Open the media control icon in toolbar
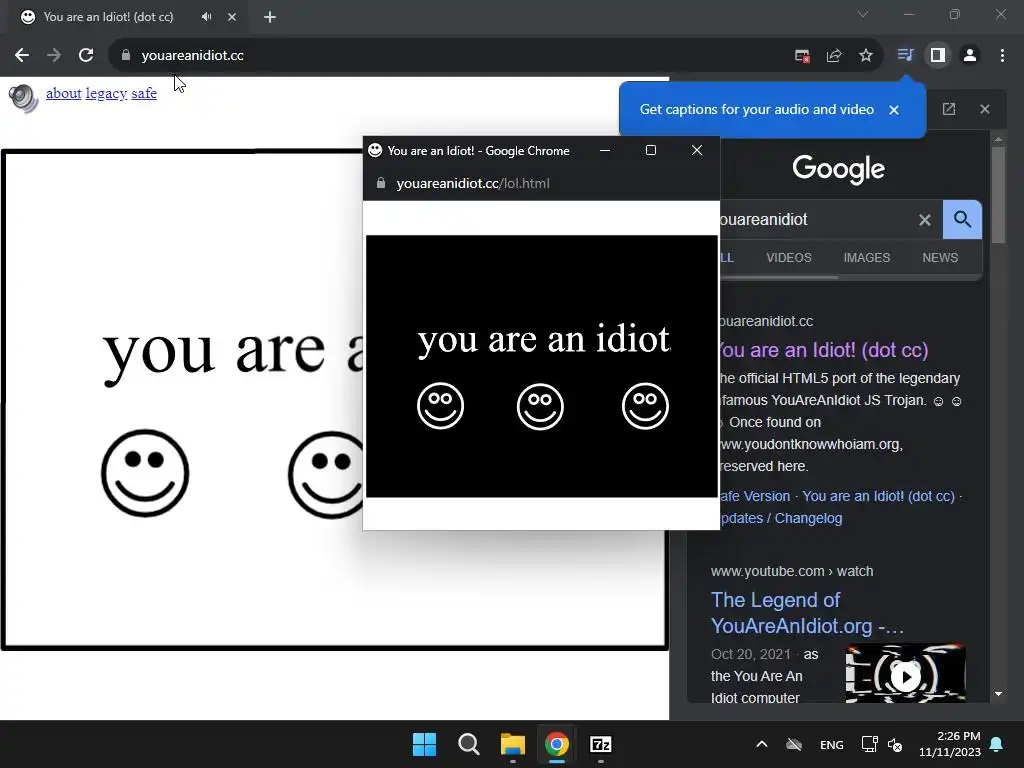1024x768 pixels. pos(905,55)
